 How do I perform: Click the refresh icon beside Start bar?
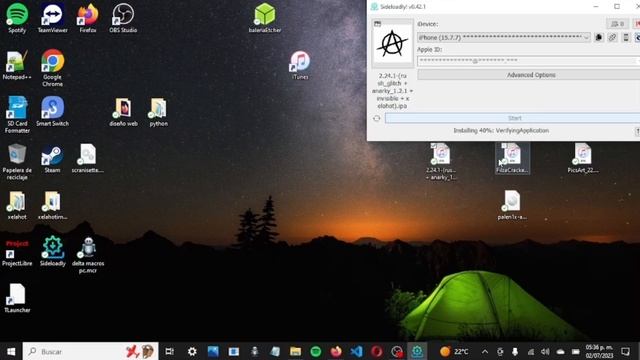coord(376,118)
